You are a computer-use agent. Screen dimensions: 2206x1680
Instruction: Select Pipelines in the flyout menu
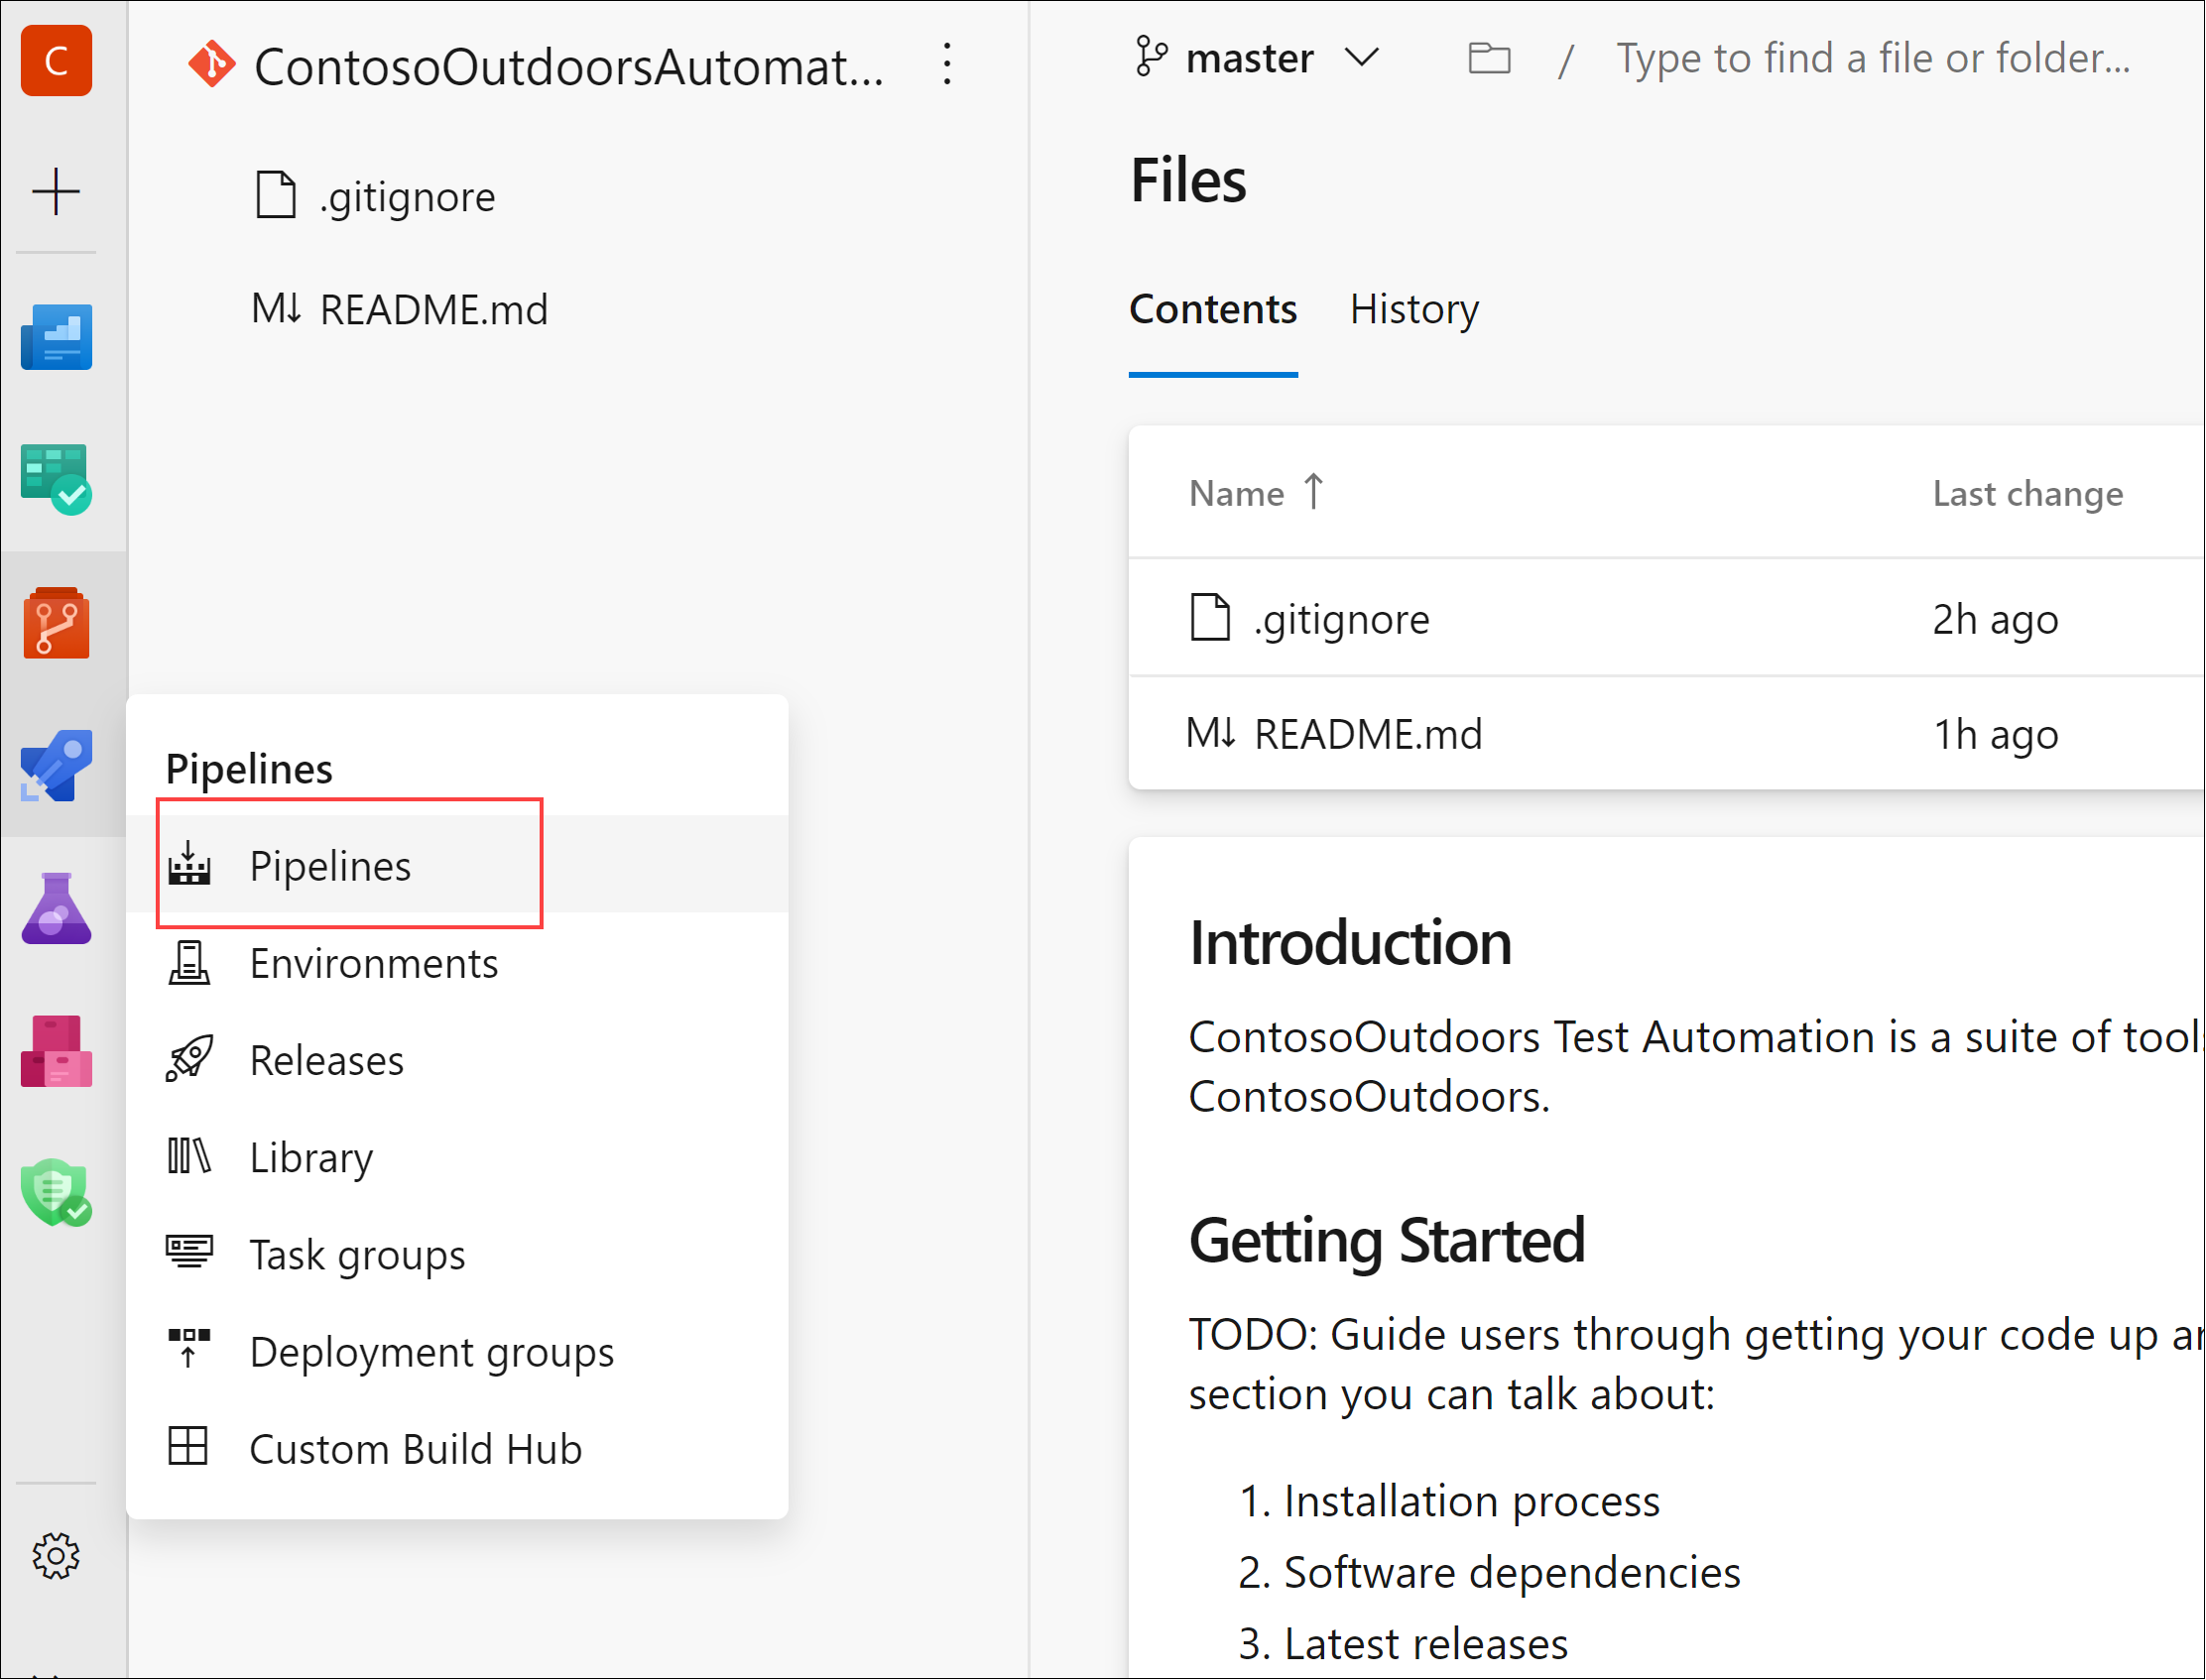click(330, 865)
